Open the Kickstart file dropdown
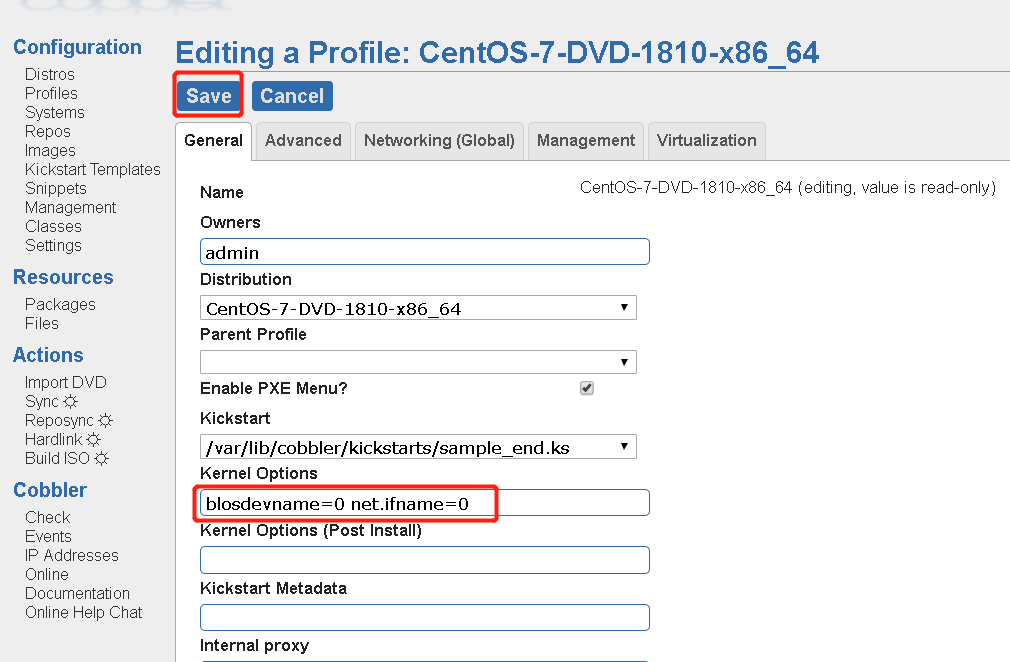 pyautogui.click(x=418, y=447)
